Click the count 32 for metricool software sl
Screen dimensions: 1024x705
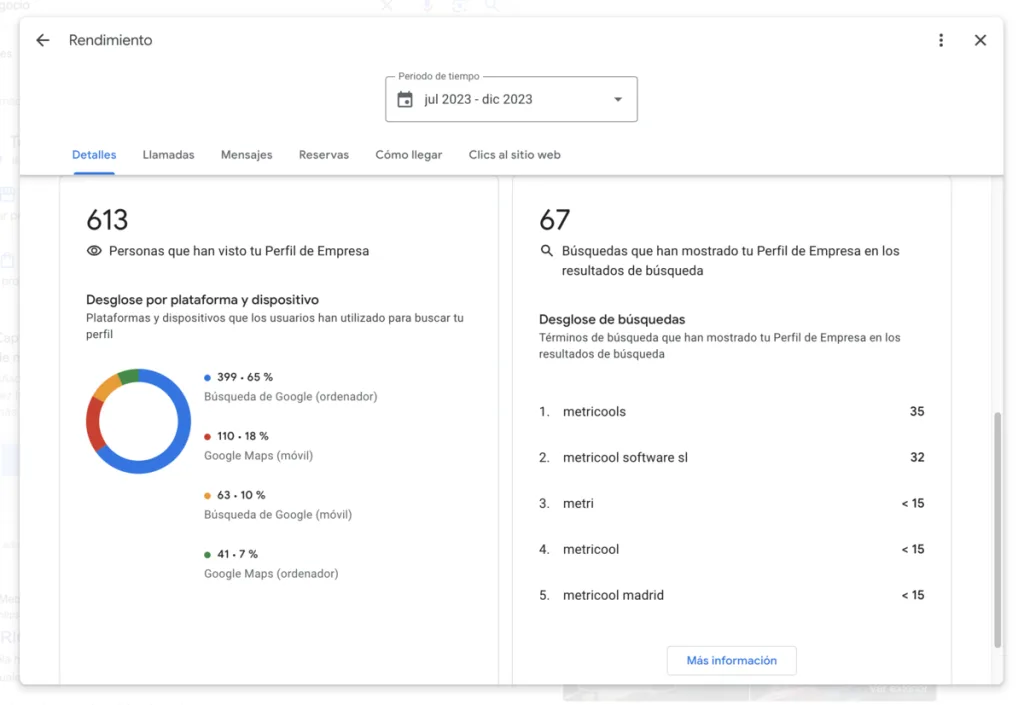917,458
